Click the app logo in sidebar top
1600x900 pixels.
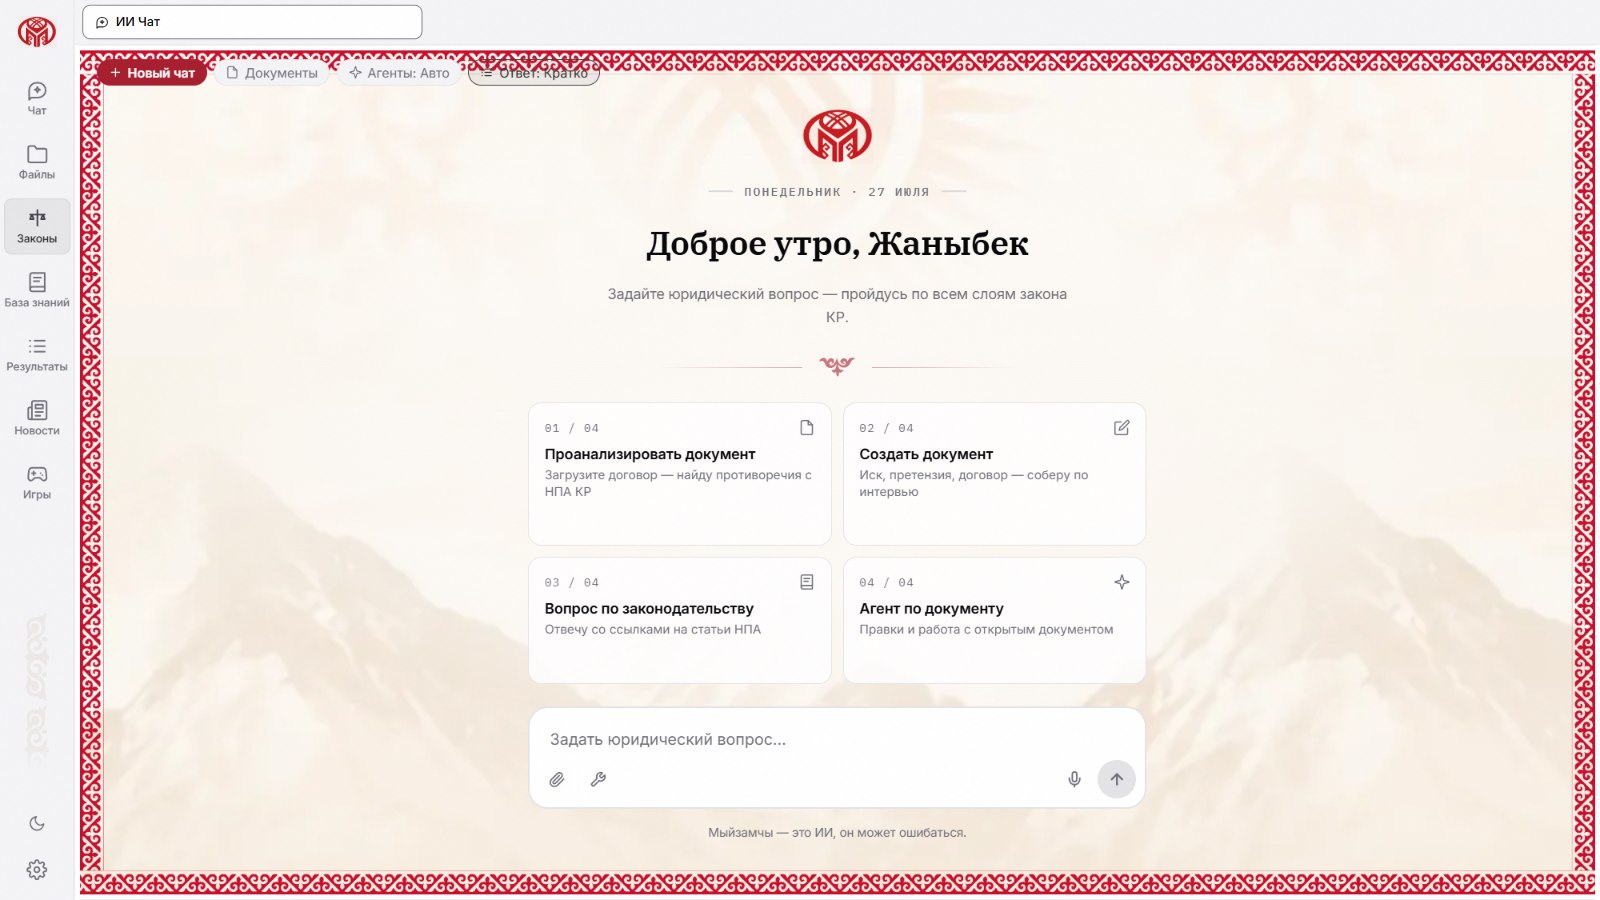click(37, 32)
